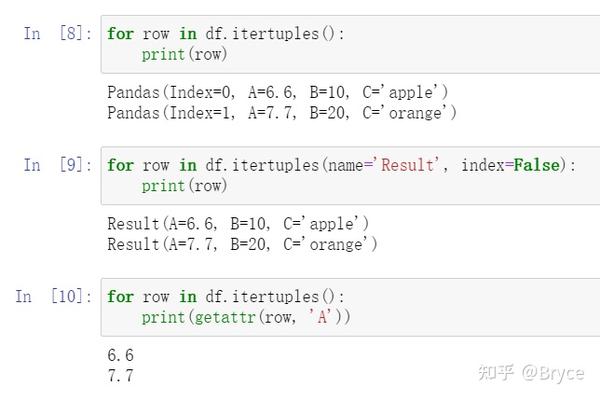
Task: Click the print(row) line in cell 8
Action: 184,54
